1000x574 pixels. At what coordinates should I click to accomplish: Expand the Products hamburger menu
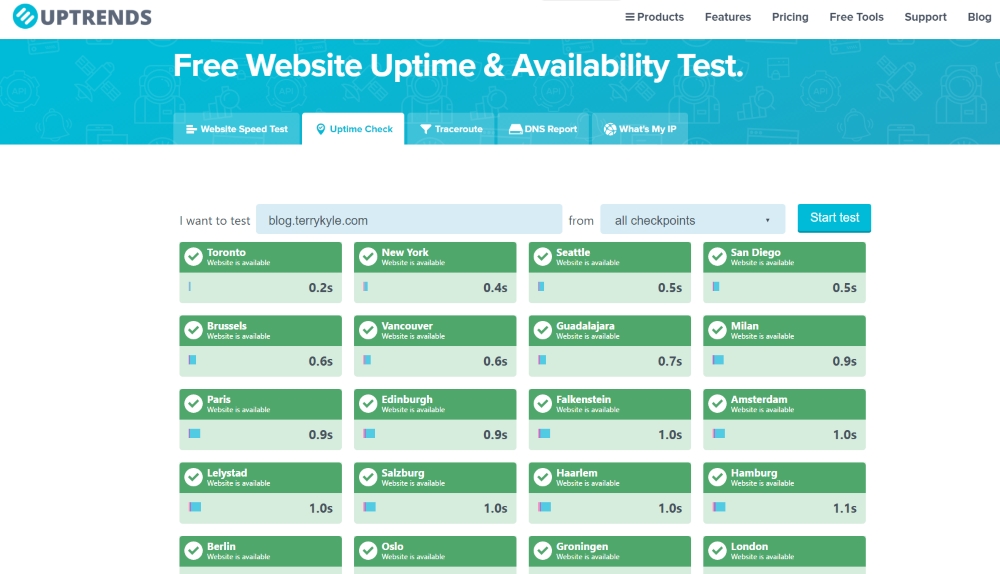click(654, 17)
